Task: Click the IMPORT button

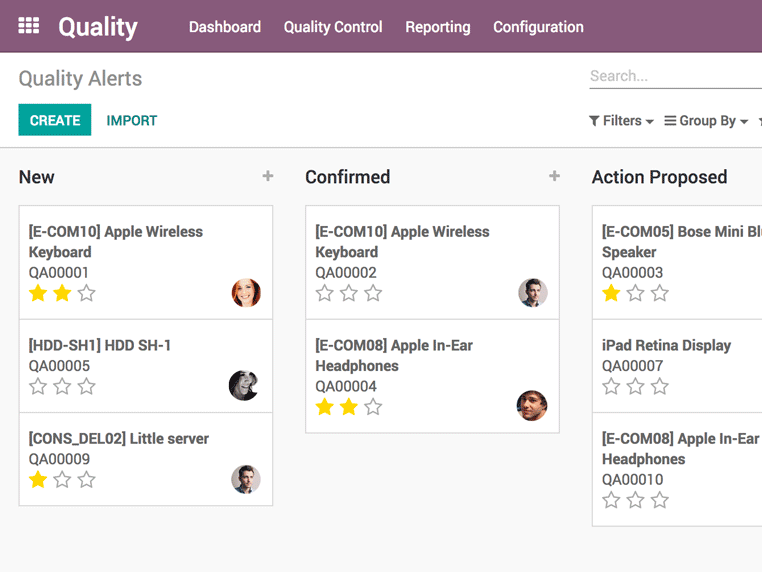Action: point(132,120)
